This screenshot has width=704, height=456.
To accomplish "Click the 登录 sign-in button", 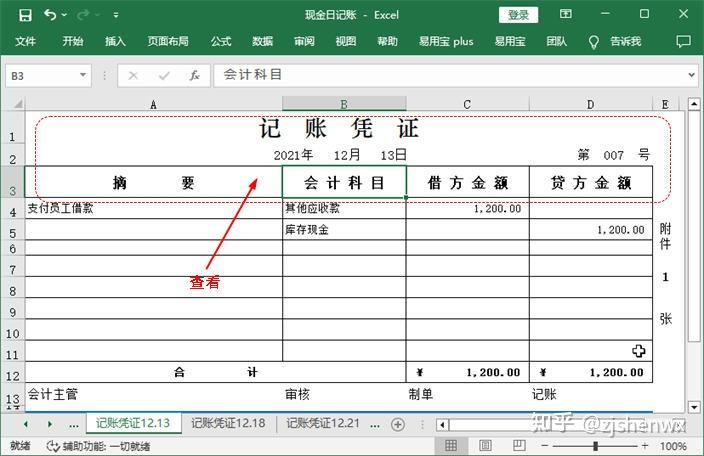I will (518, 15).
